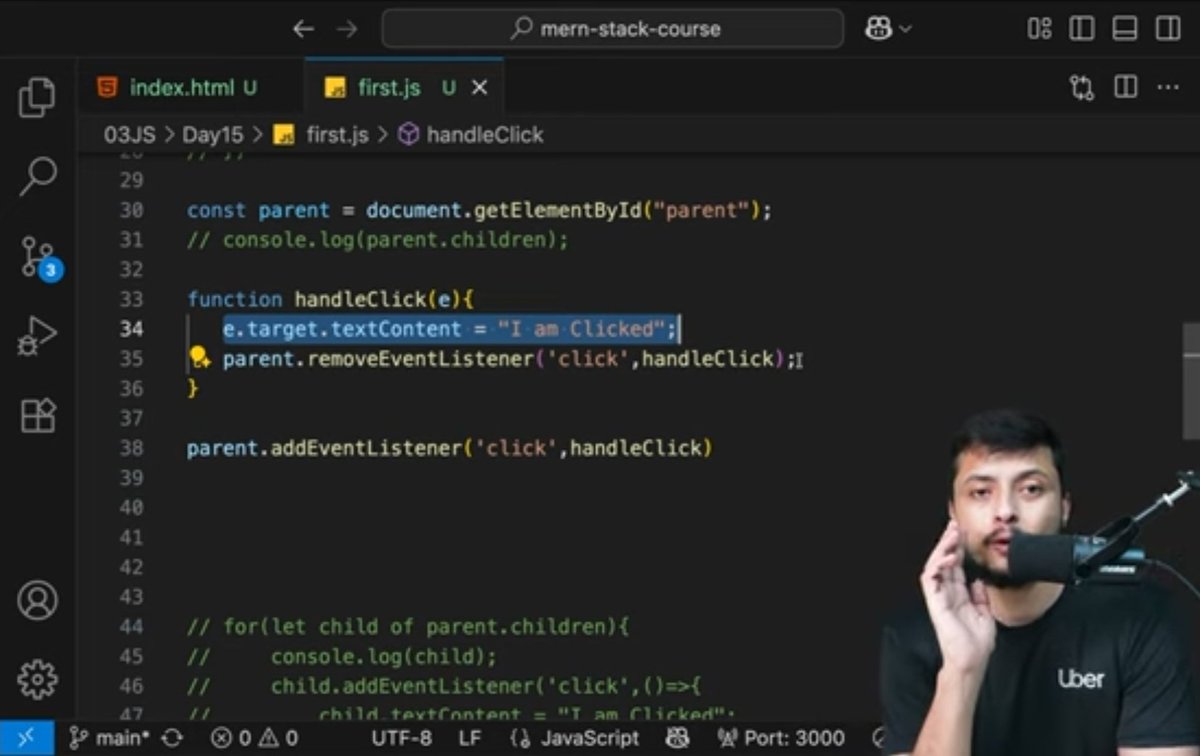
Task: Click on parent.addEventListener code line
Action: 449,448
